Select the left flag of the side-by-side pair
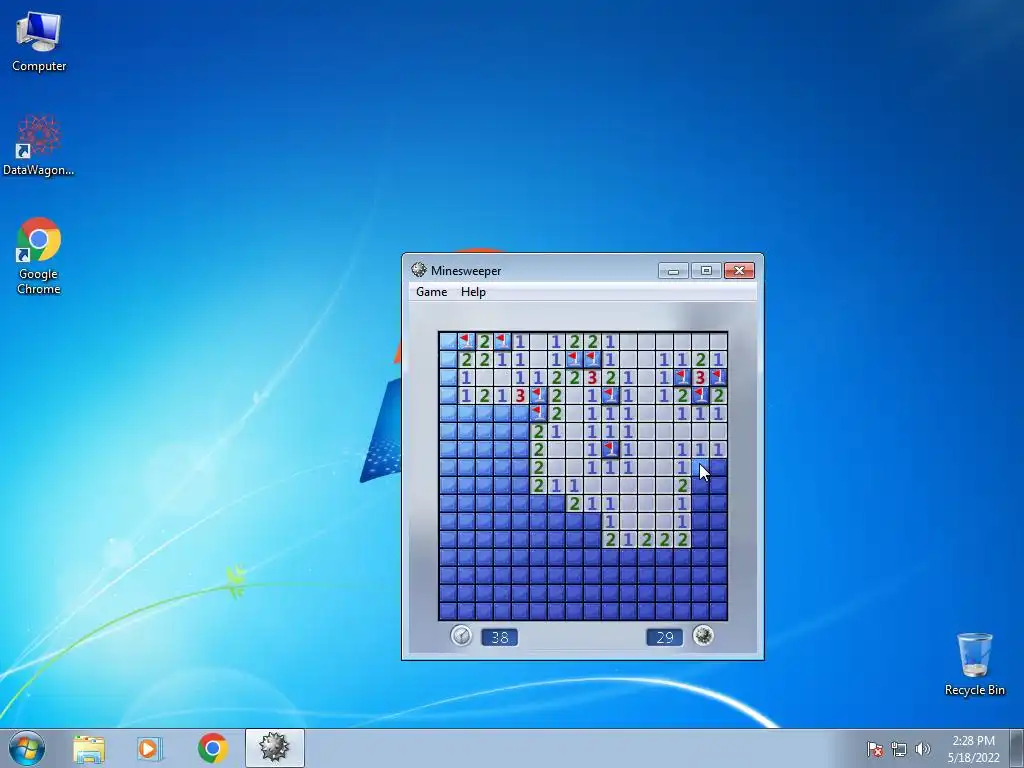Image resolution: width=1024 pixels, height=768 pixels. tap(574, 359)
